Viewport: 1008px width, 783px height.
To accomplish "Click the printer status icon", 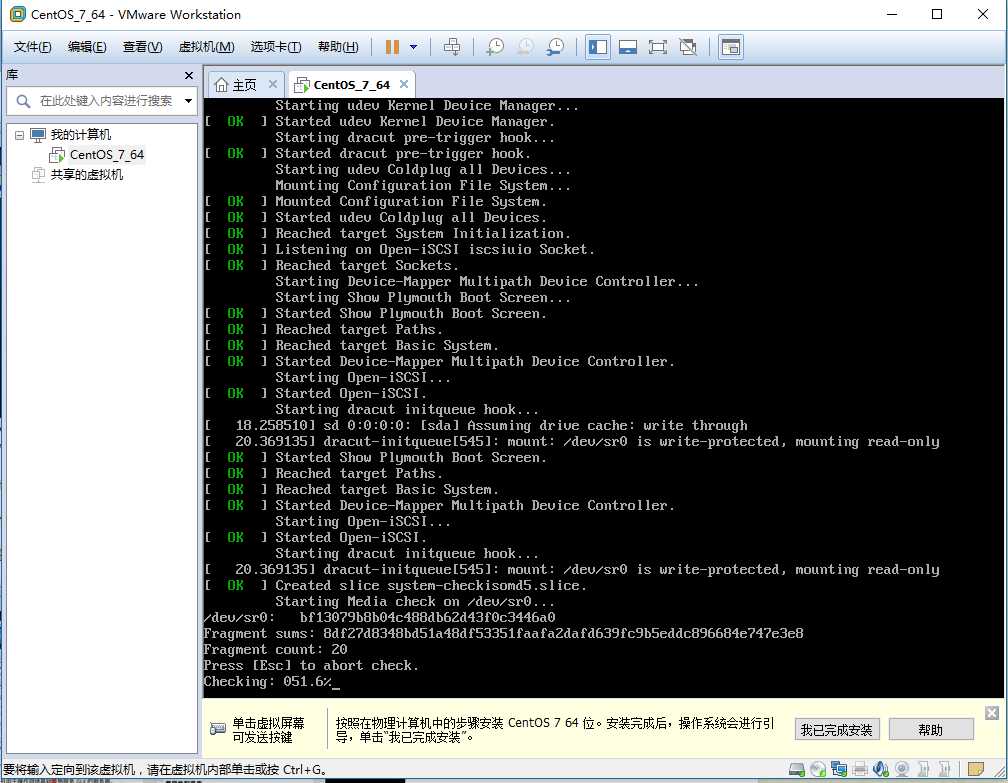I will 860,769.
